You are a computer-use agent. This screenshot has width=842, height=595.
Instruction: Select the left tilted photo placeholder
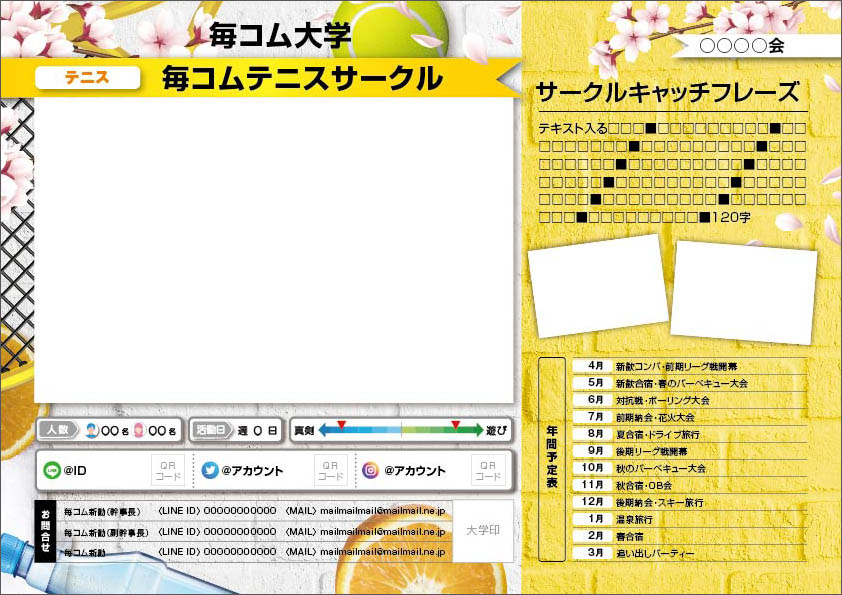pyautogui.click(x=598, y=286)
